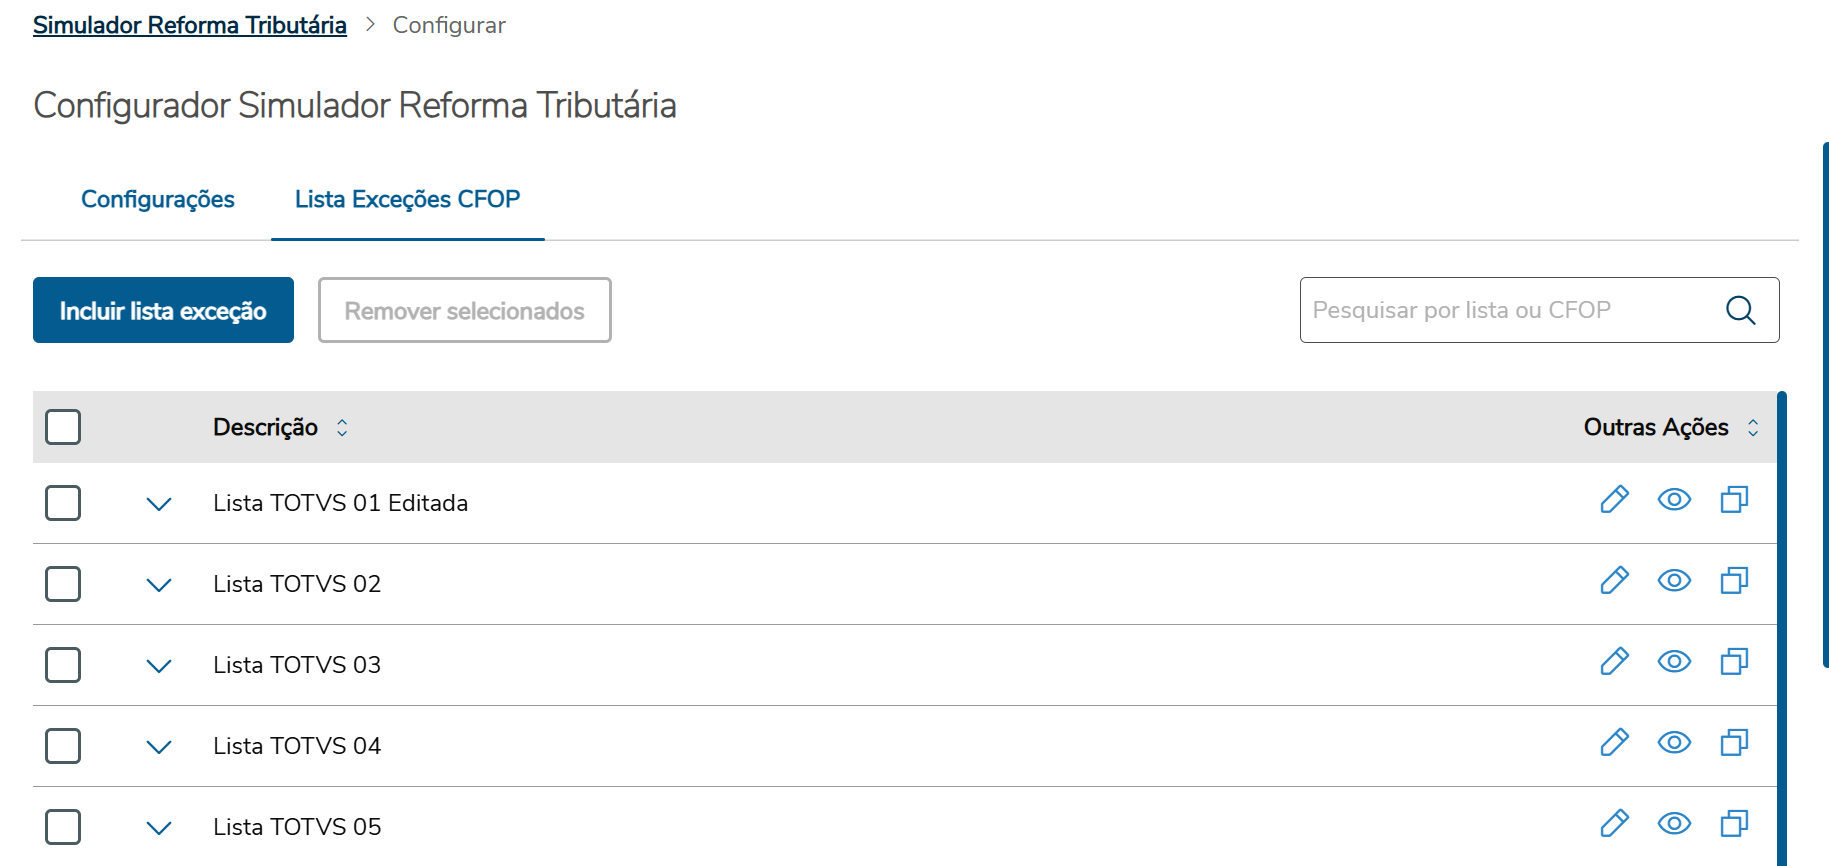
Task: Click the Incluir lista exceção button
Action: click(163, 310)
